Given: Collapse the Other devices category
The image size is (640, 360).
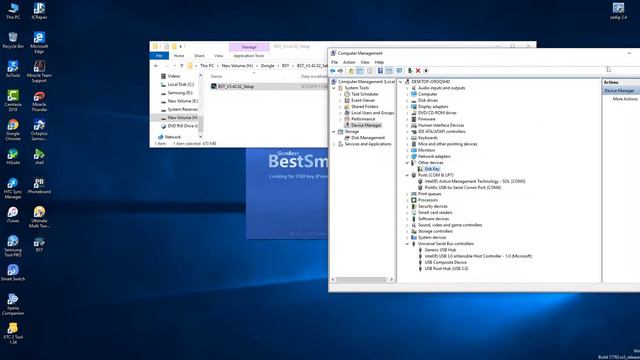Looking at the screenshot, I should pyautogui.click(x=407, y=163).
